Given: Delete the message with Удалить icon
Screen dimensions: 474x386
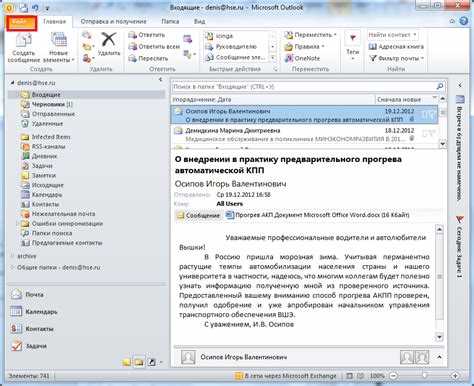Looking at the screenshot, I should [109, 44].
